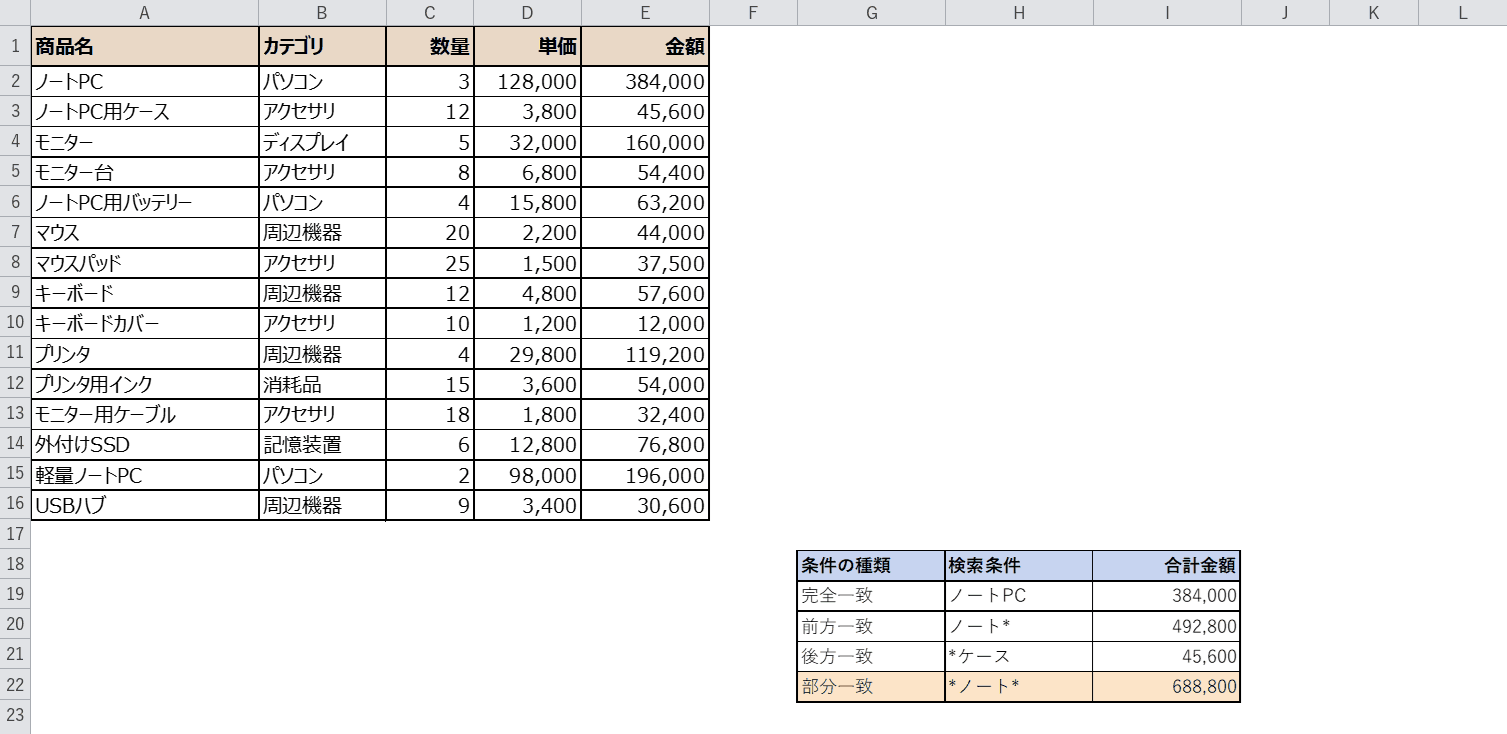Click the 検索条件 header cell
The height and width of the screenshot is (734, 1507).
(x=1019, y=565)
